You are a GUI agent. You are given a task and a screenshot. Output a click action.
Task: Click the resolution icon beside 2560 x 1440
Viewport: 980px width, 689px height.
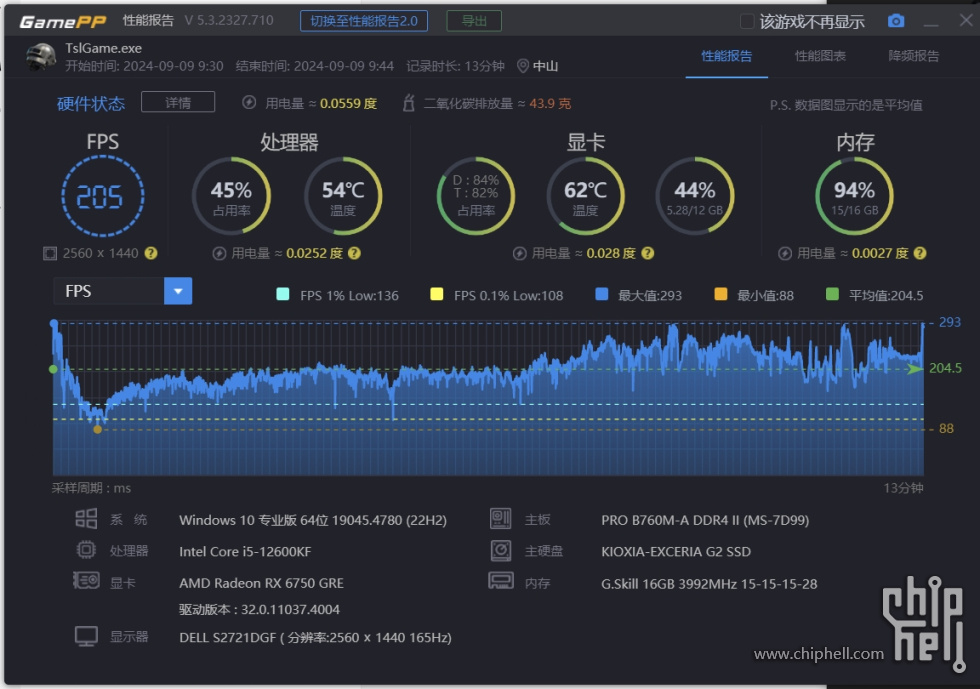tap(49, 253)
